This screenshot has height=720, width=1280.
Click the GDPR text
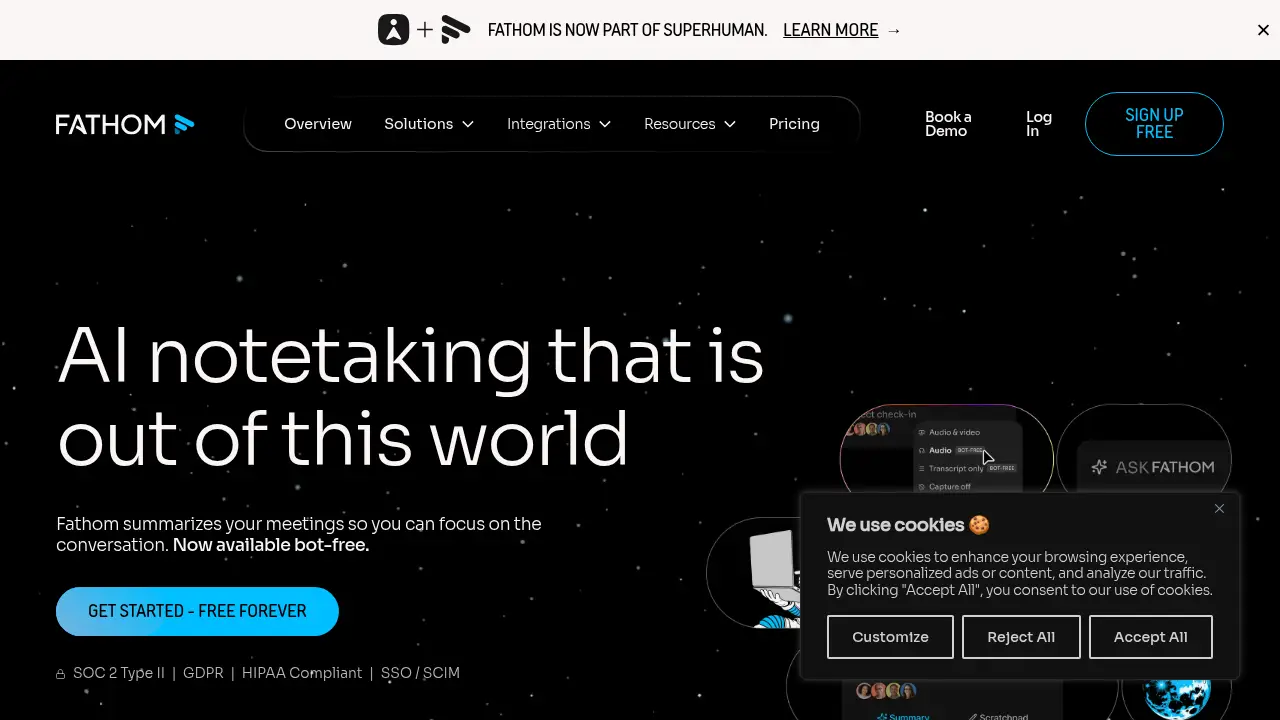point(204,673)
